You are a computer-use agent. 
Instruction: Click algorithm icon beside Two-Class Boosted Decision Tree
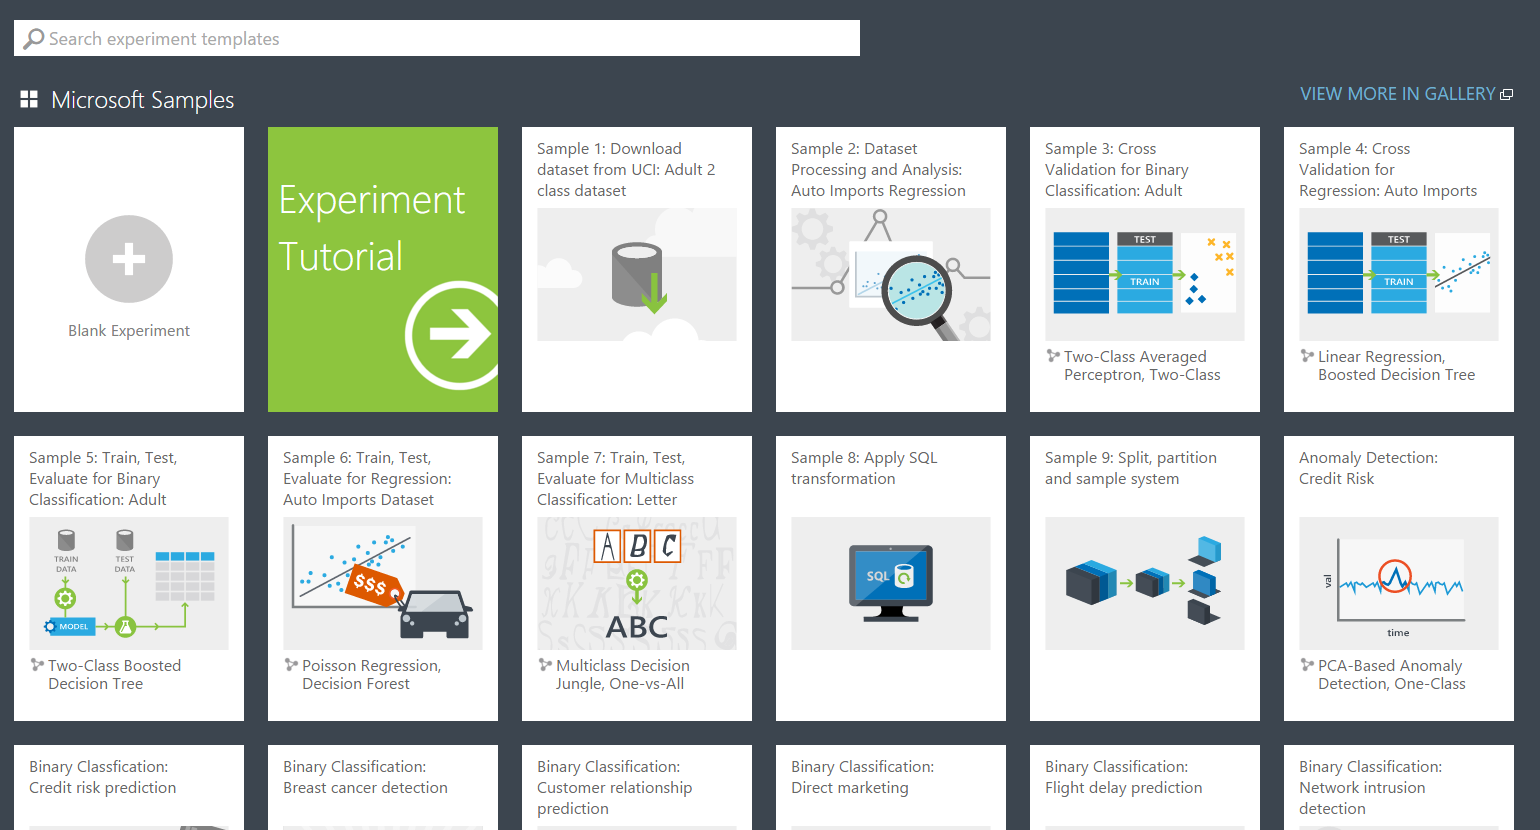pos(37,665)
